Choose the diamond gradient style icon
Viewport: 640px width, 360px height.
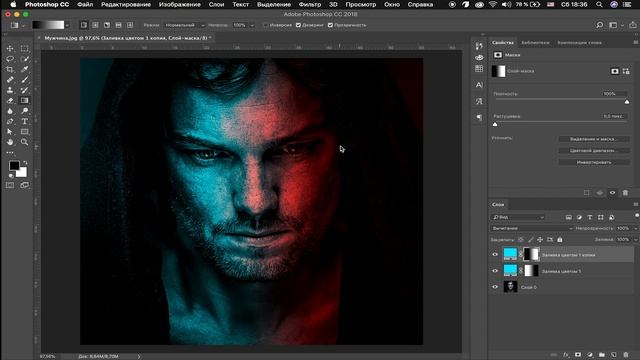click(x=130, y=25)
